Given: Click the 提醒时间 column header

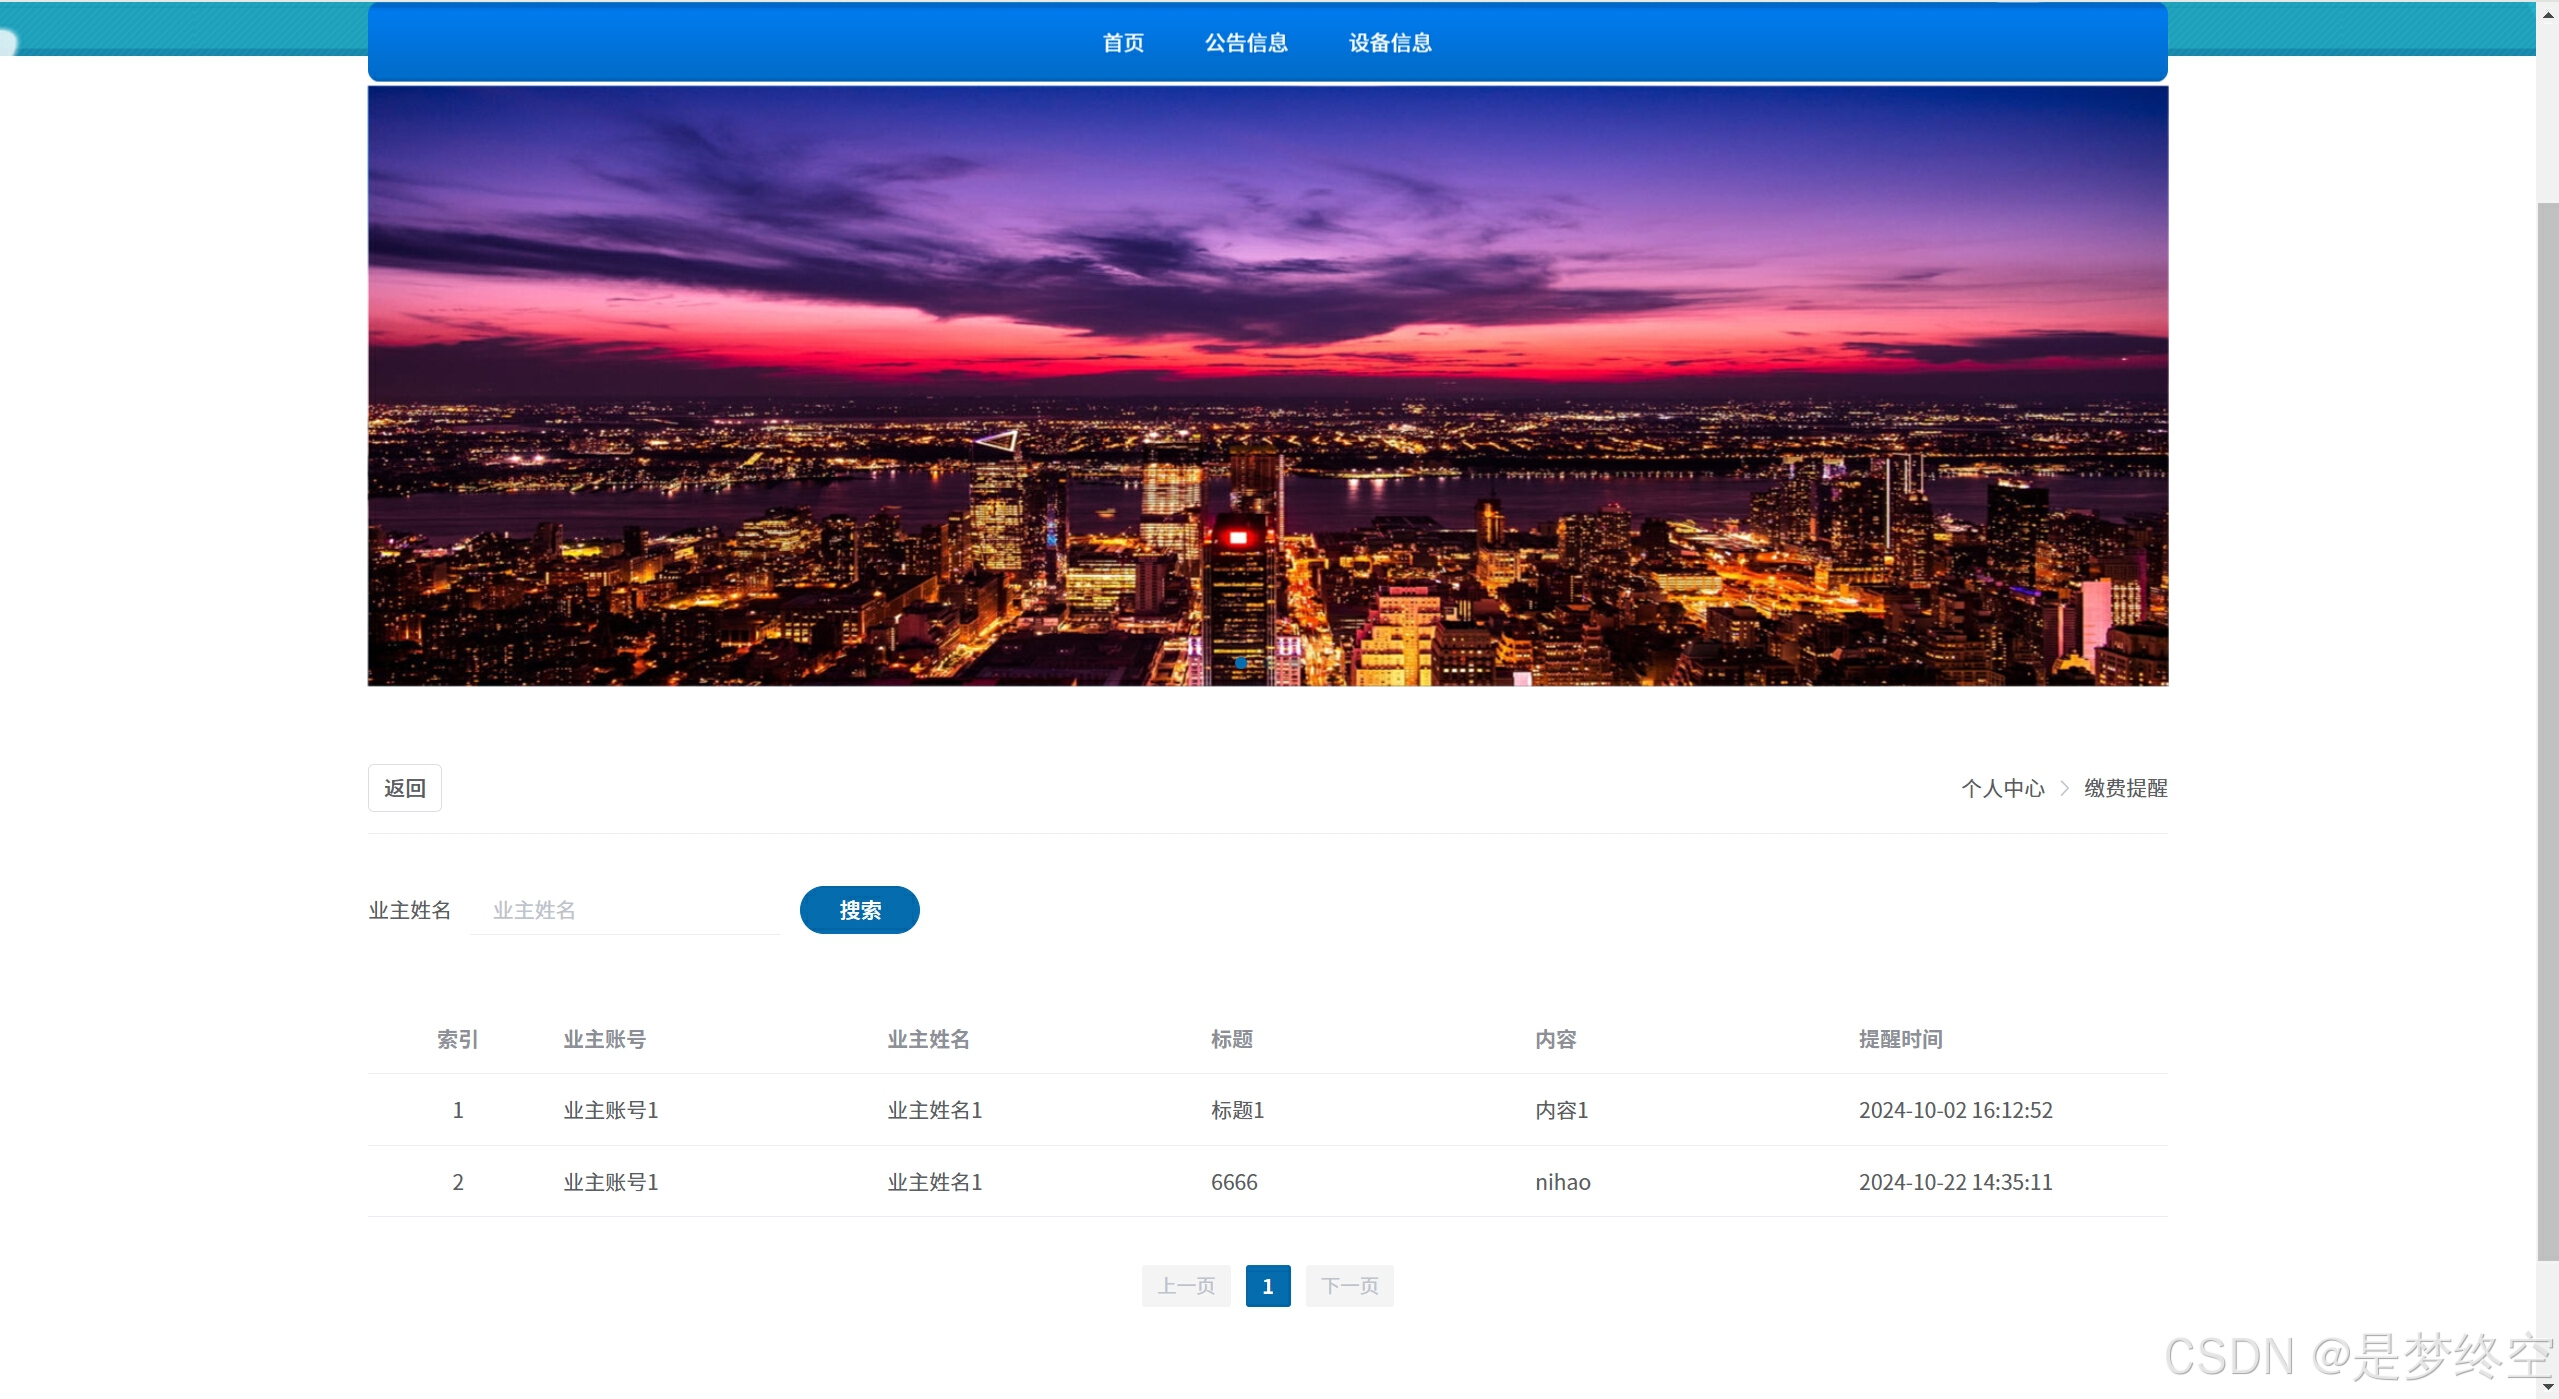Looking at the screenshot, I should click(1900, 1039).
